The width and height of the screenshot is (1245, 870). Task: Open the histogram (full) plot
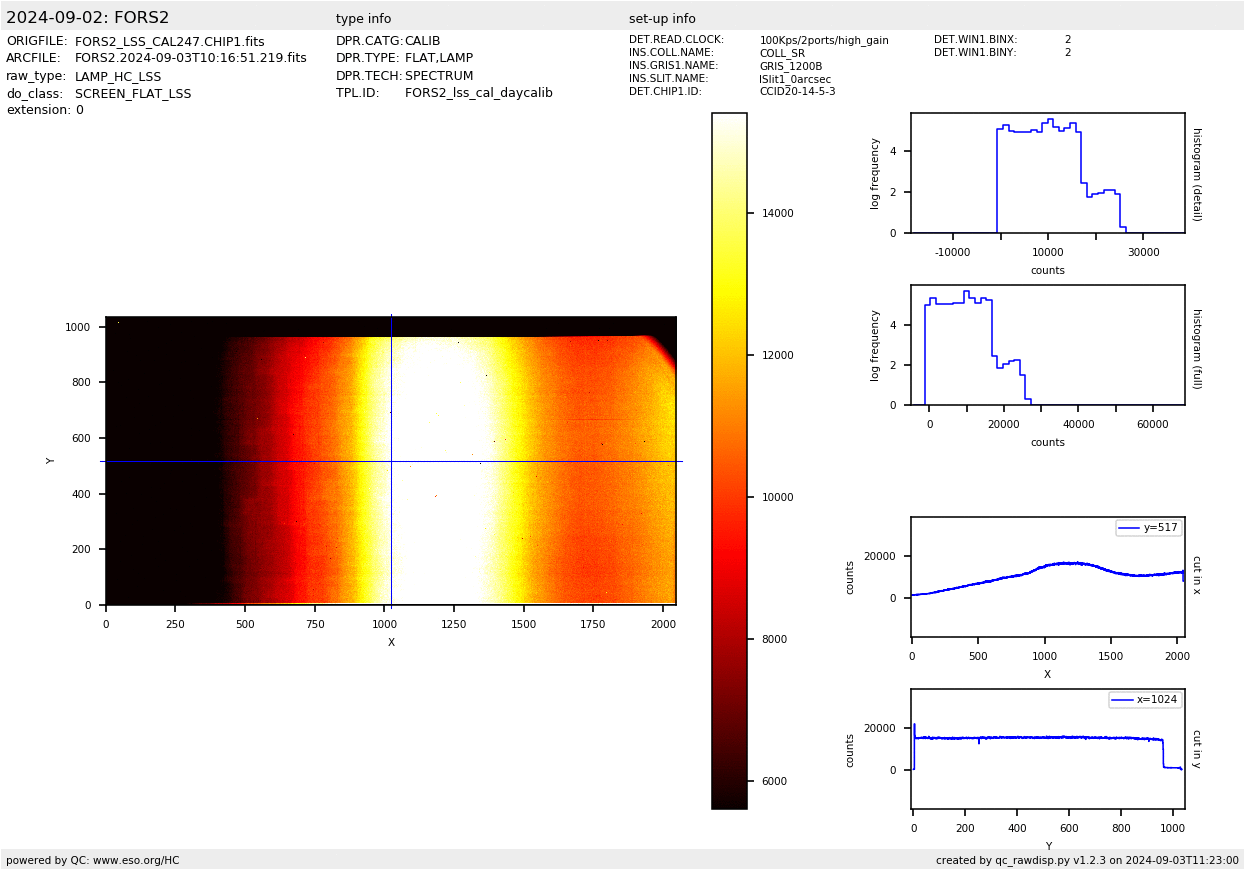coord(1047,345)
